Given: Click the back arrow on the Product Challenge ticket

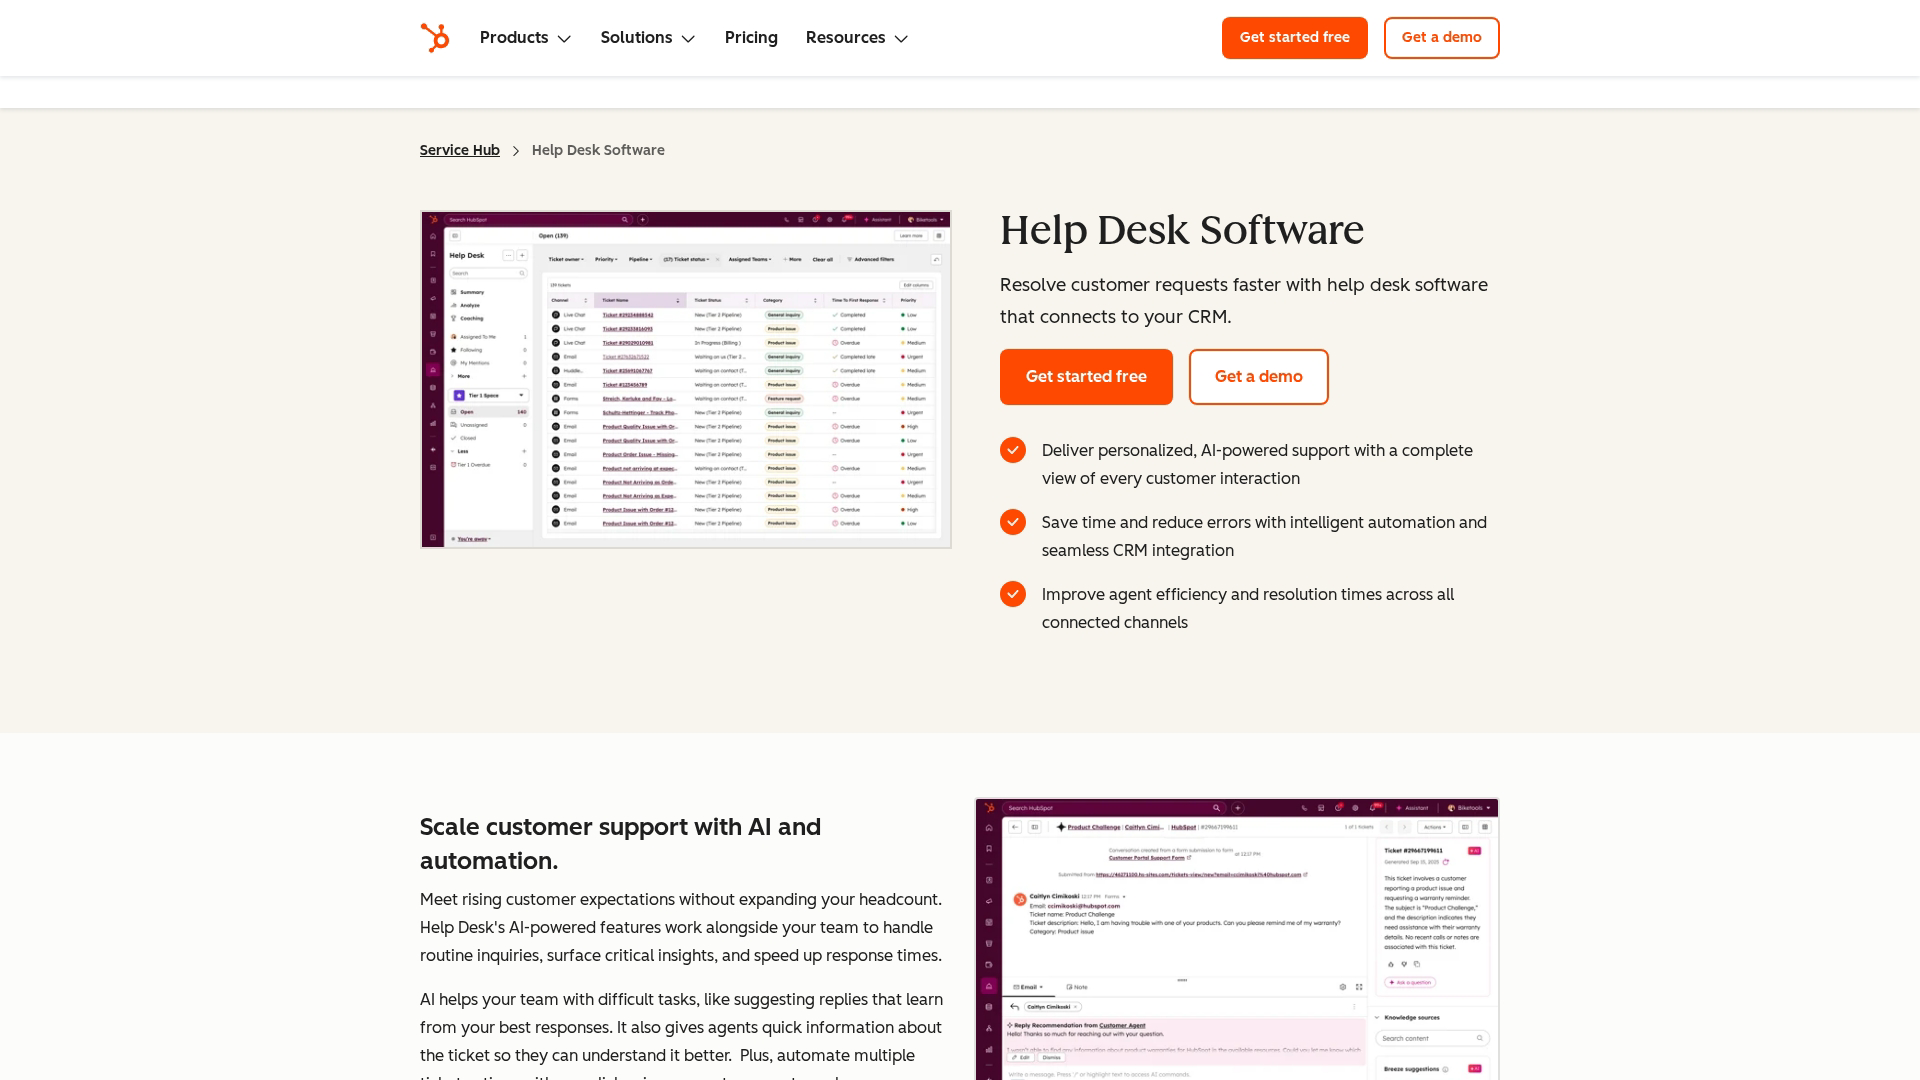Looking at the screenshot, I should 1015,827.
